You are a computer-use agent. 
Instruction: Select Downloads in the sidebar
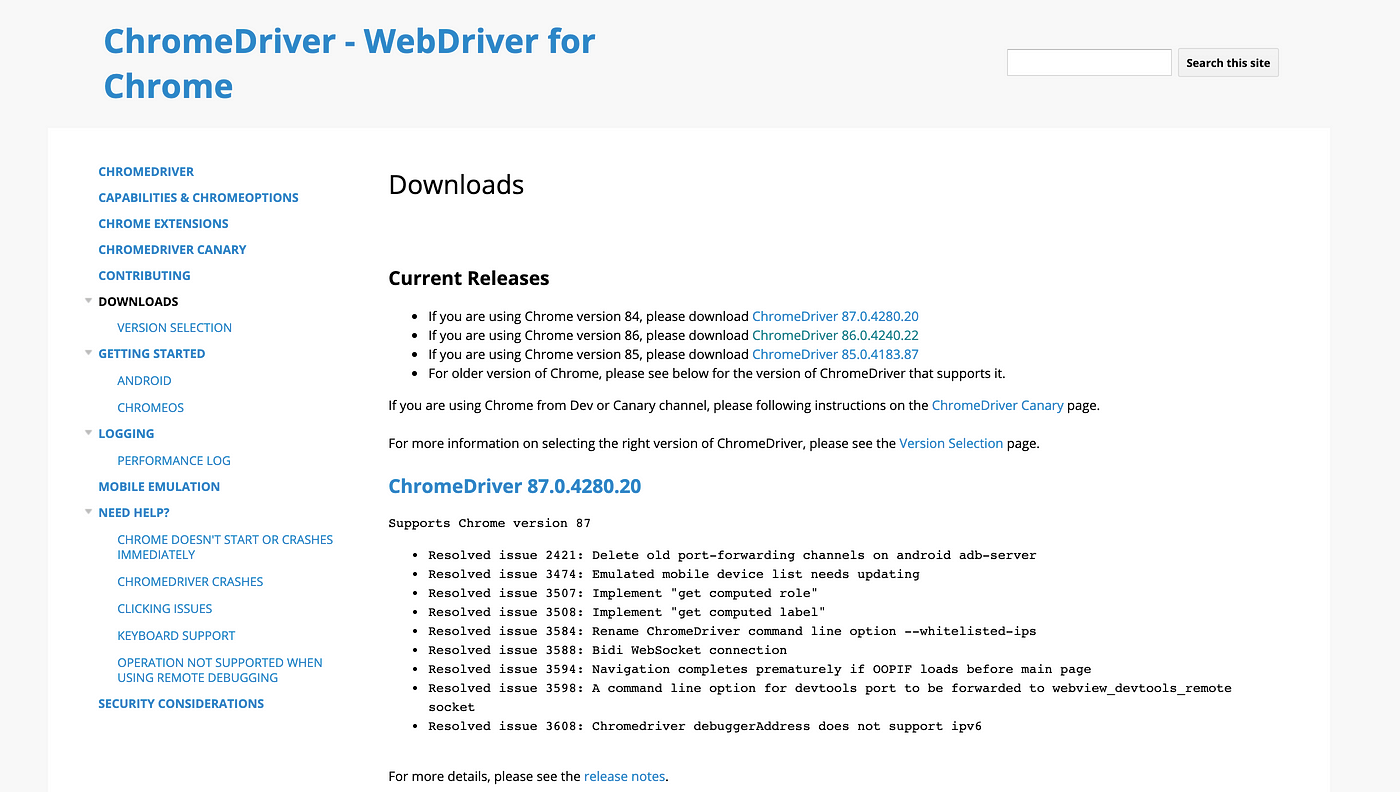(138, 302)
